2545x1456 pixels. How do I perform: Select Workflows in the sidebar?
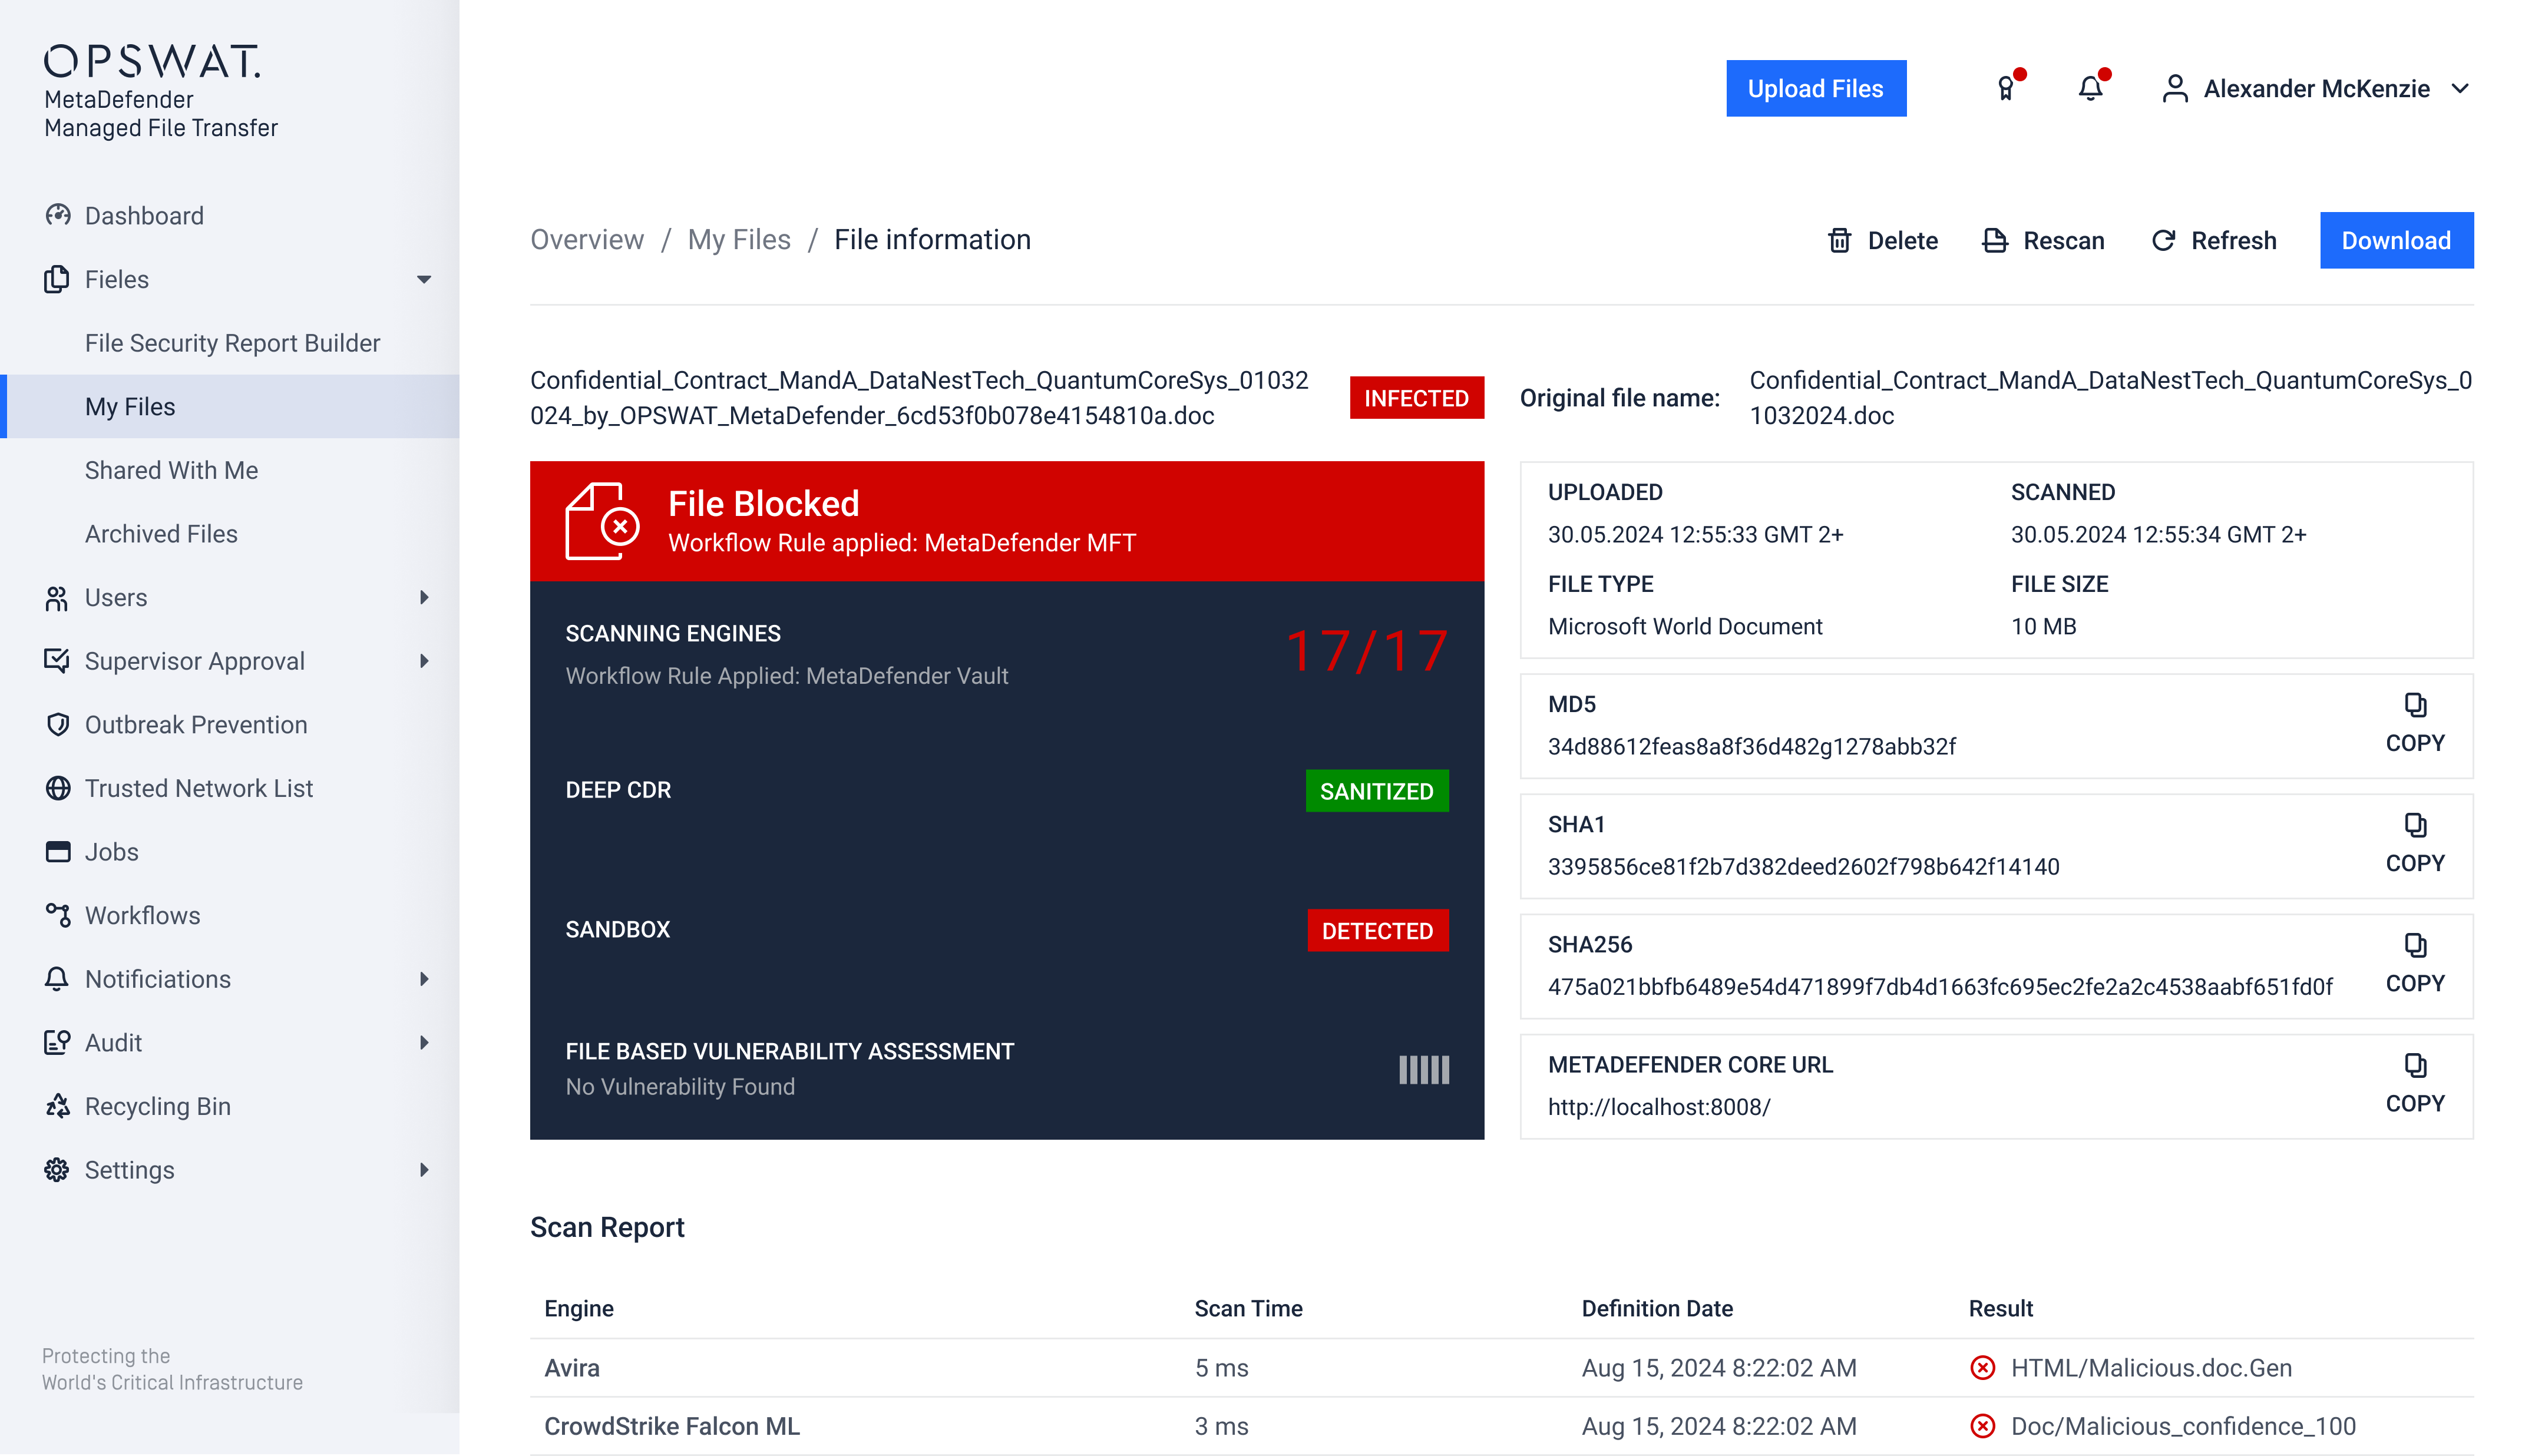point(142,915)
